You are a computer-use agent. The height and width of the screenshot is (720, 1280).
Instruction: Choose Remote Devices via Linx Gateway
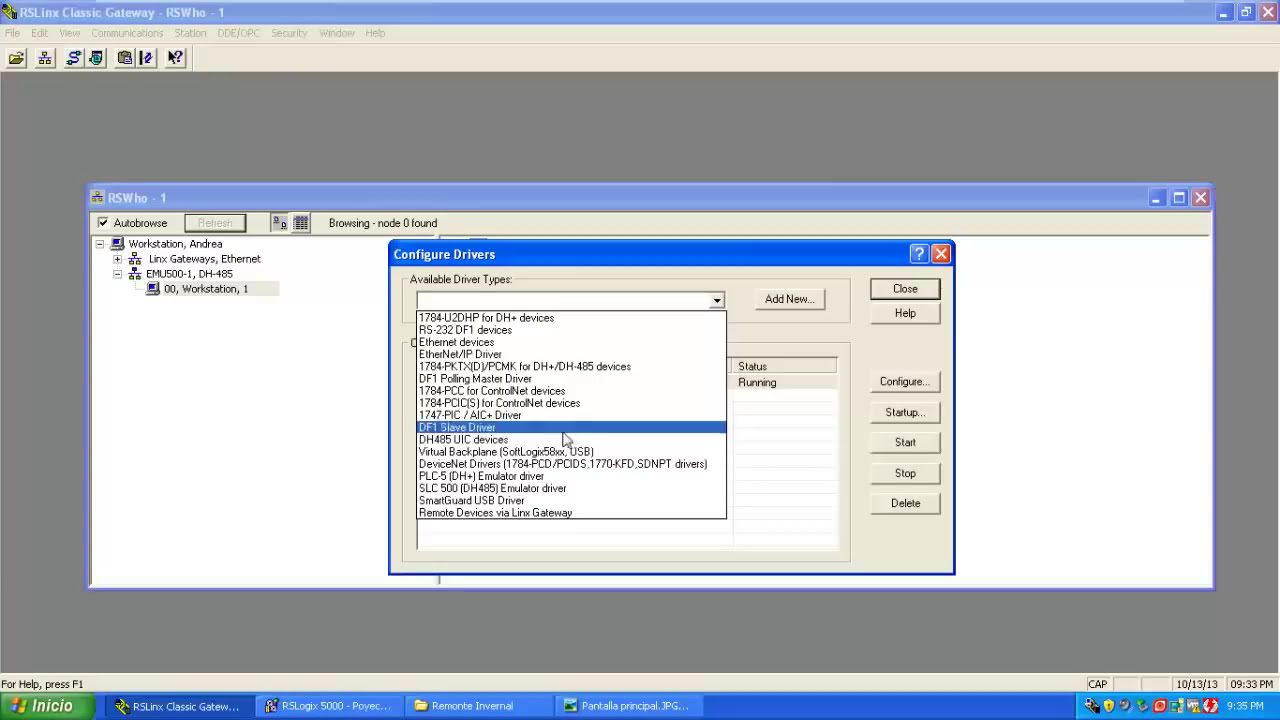click(x=571, y=513)
